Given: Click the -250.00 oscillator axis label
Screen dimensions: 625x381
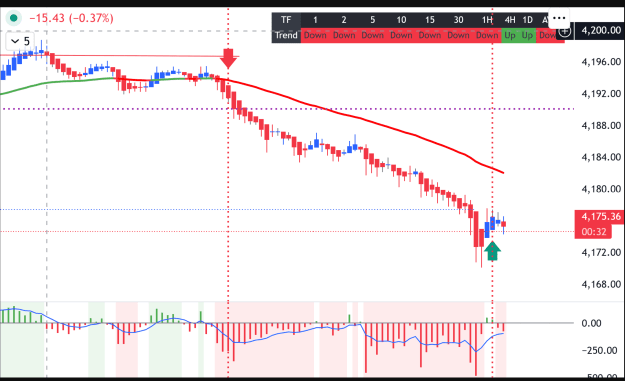Looking at the screenshot, I should pyautogui.click(x=600, y=351).
